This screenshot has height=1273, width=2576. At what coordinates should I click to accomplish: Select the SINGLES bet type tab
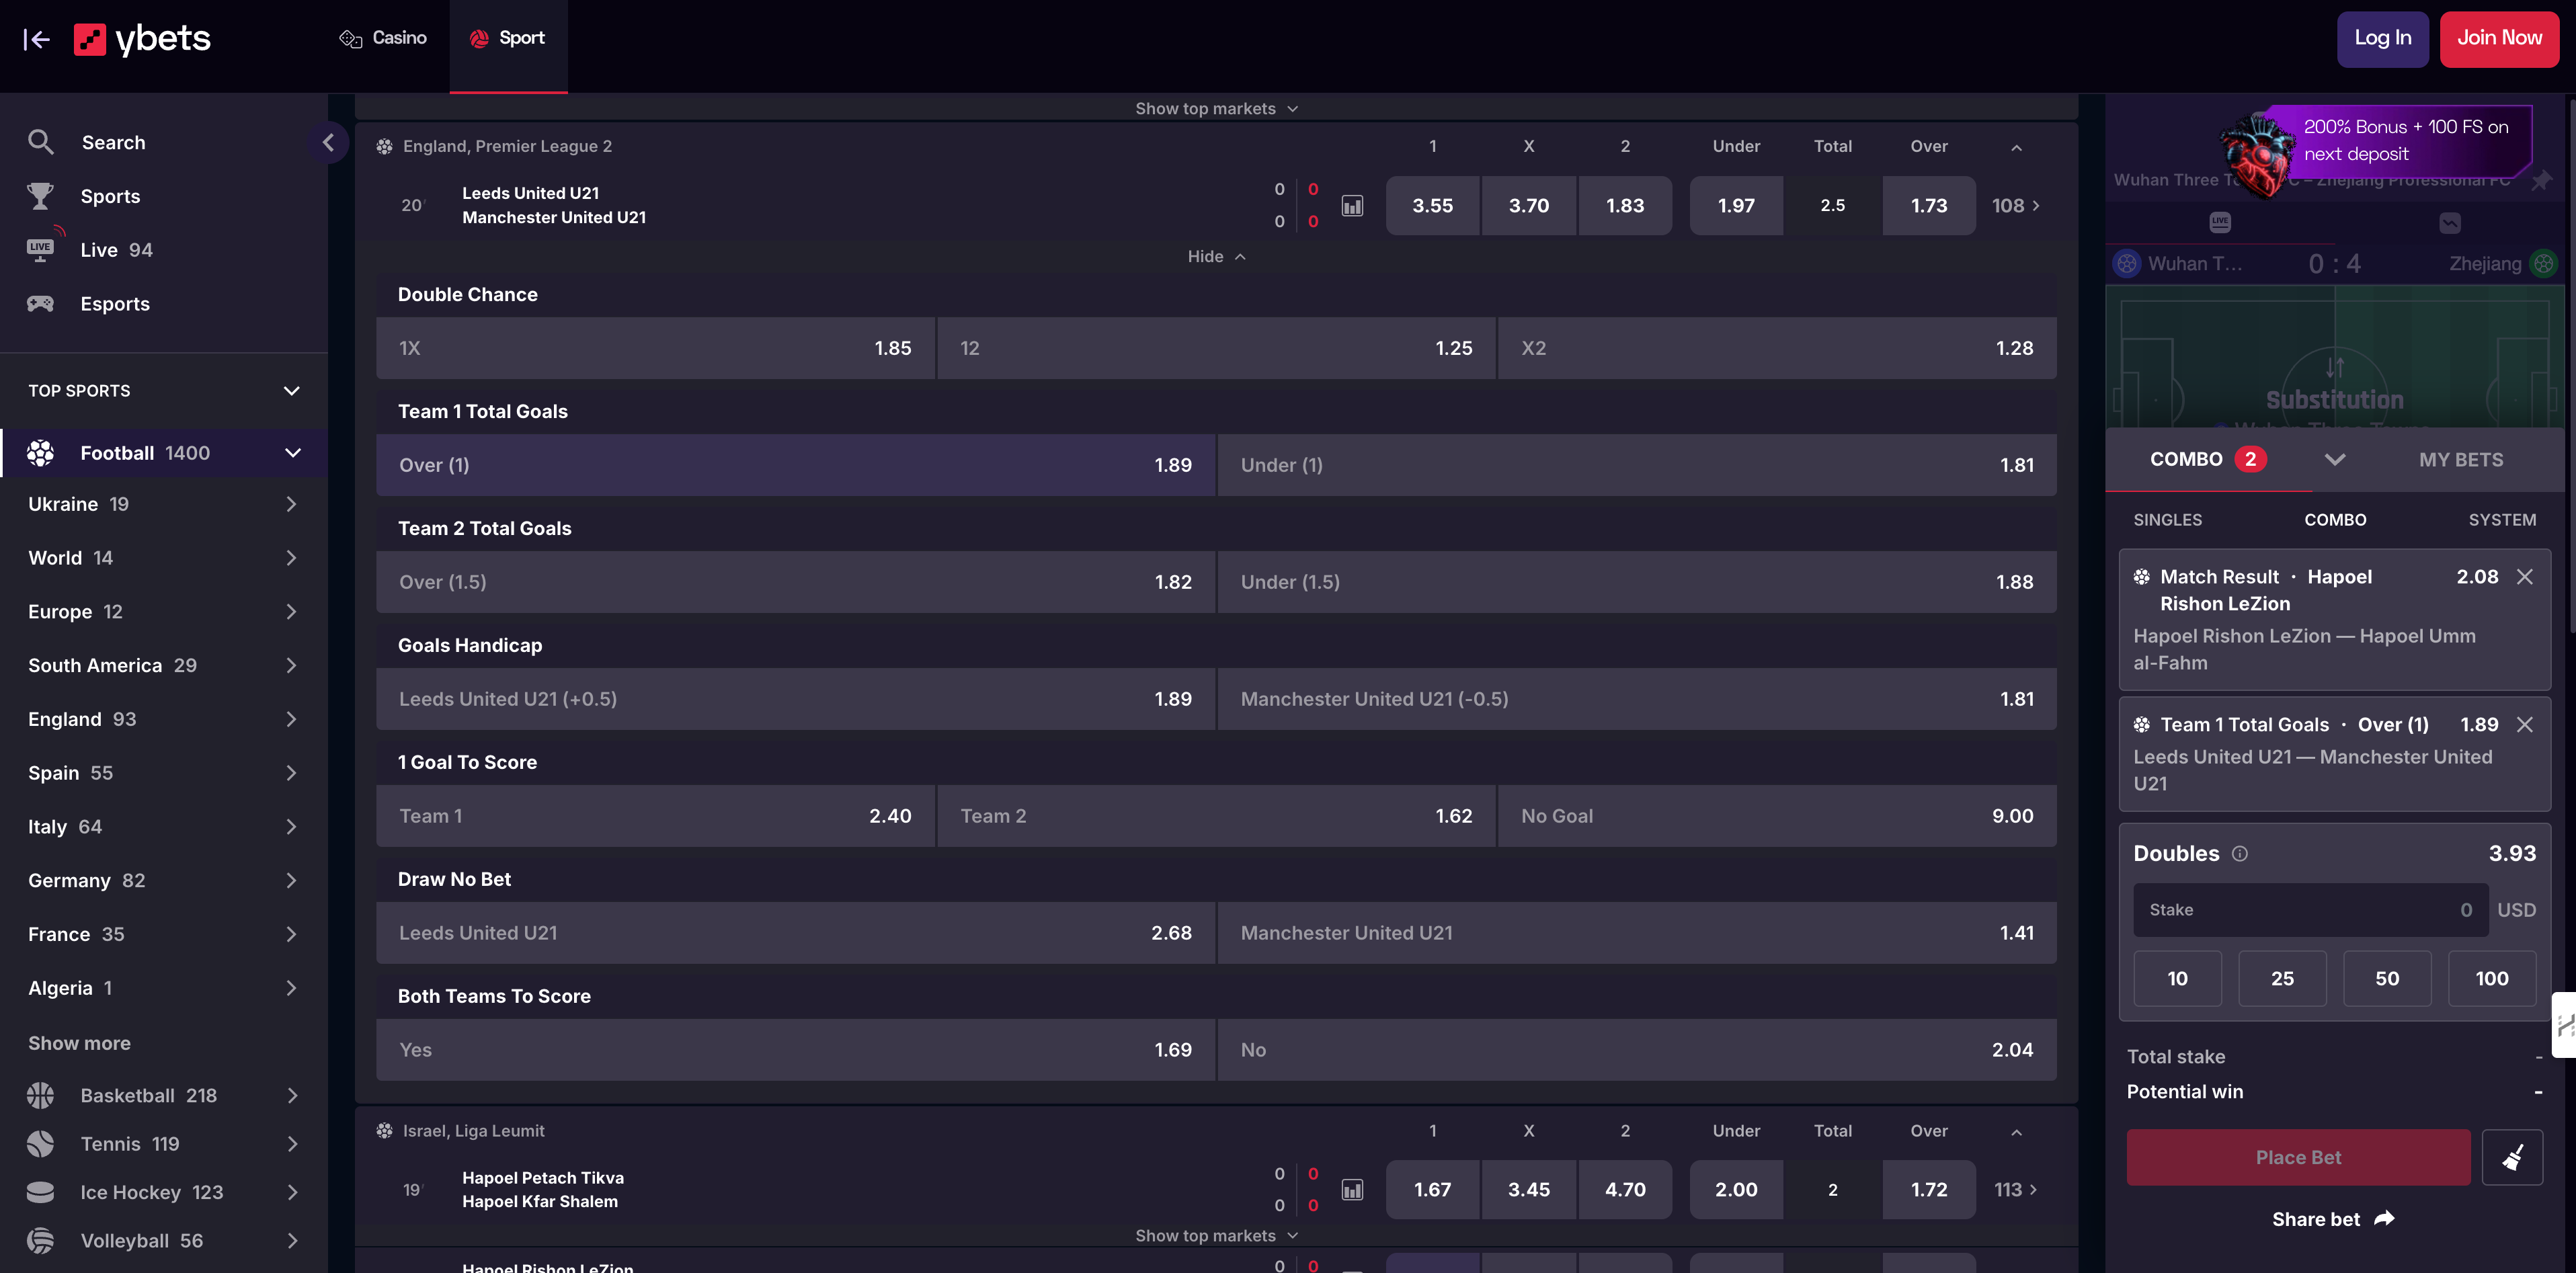(x=2167, y=520)
